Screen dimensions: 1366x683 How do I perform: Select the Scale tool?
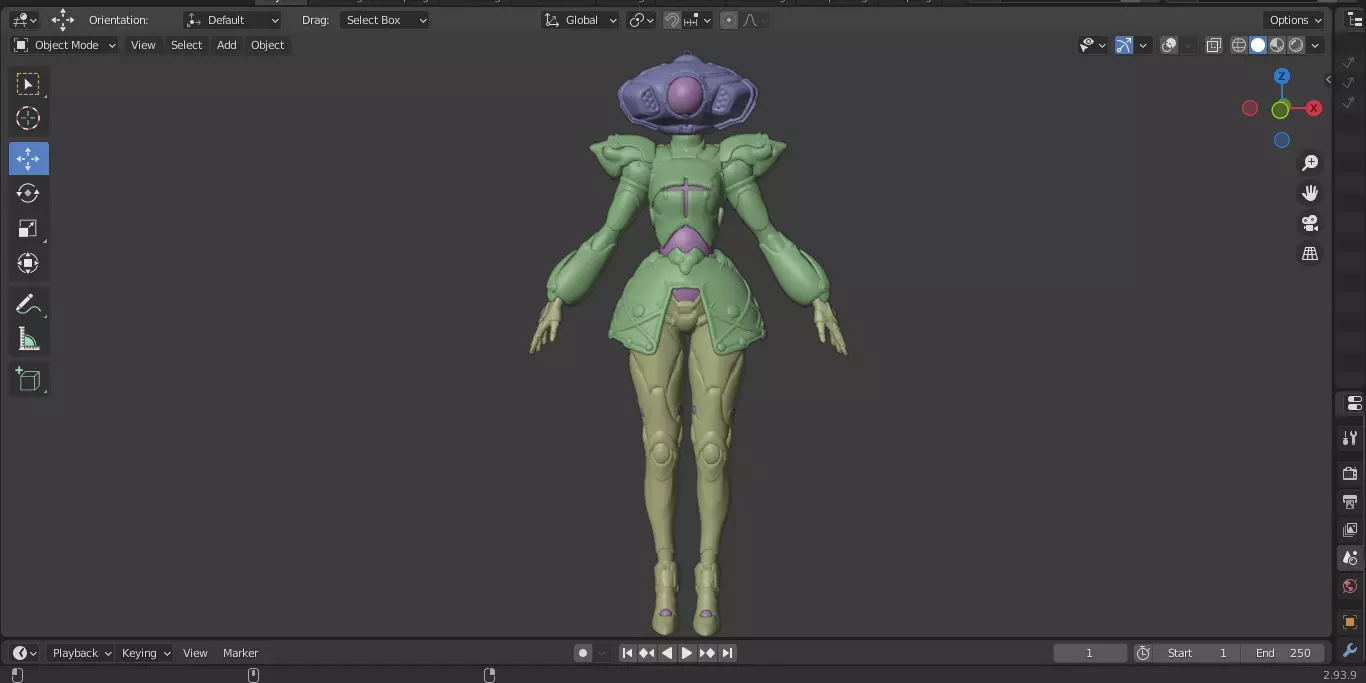[x=28, y=228]
